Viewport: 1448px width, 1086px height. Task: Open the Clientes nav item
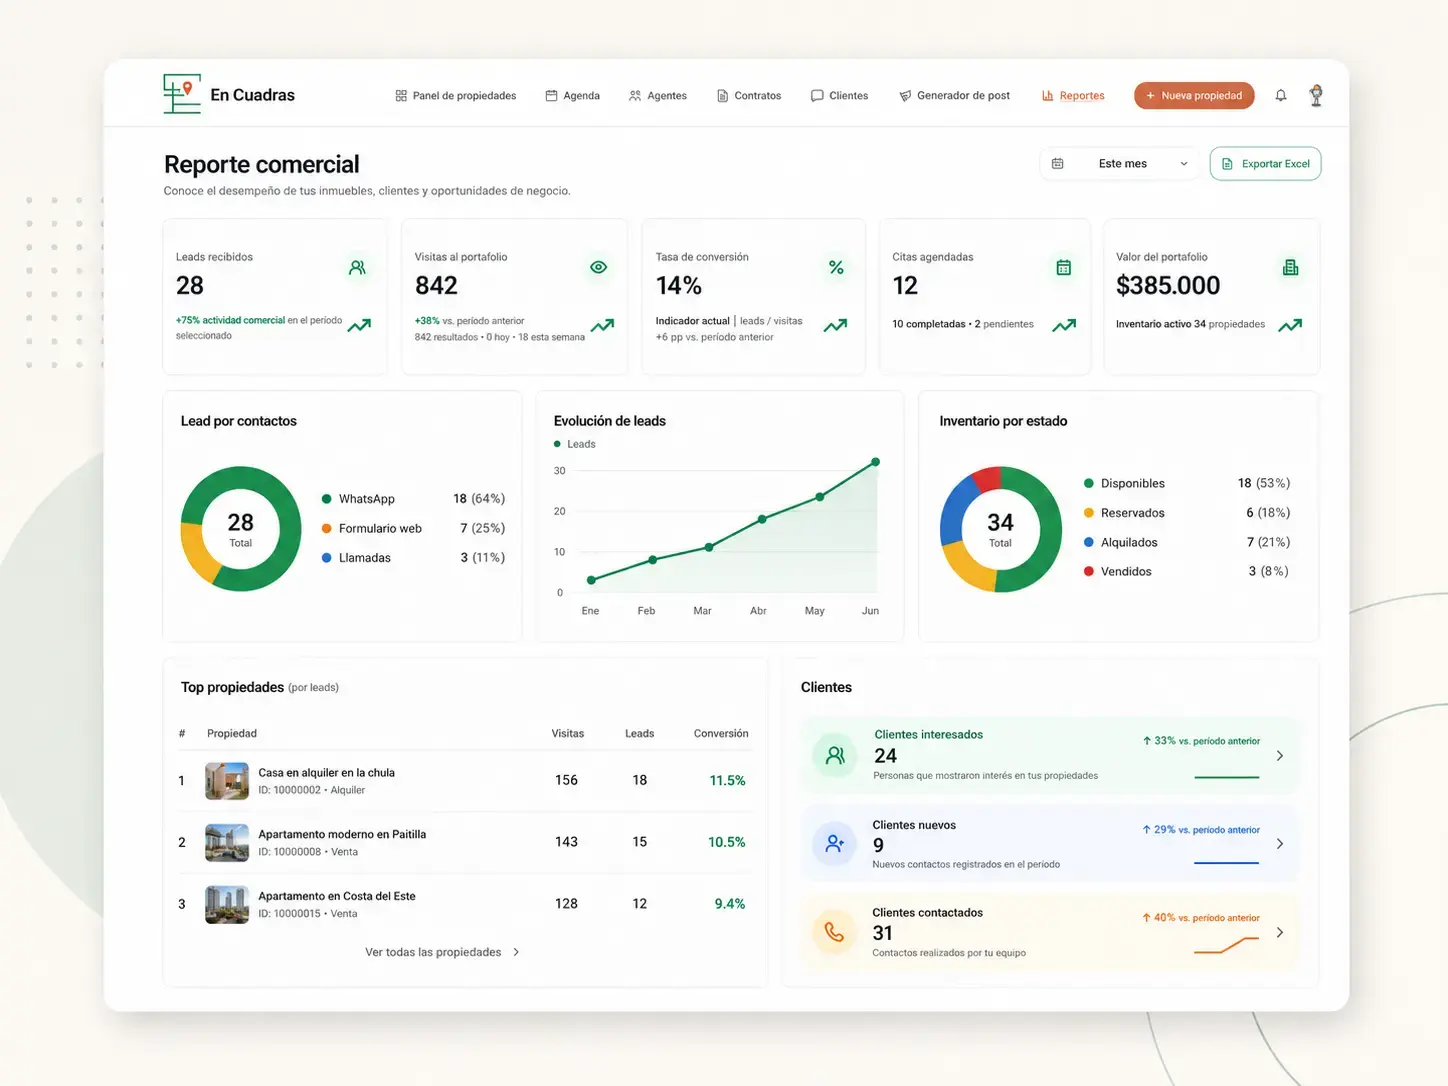pyautogui.click(x=840, y=96)
